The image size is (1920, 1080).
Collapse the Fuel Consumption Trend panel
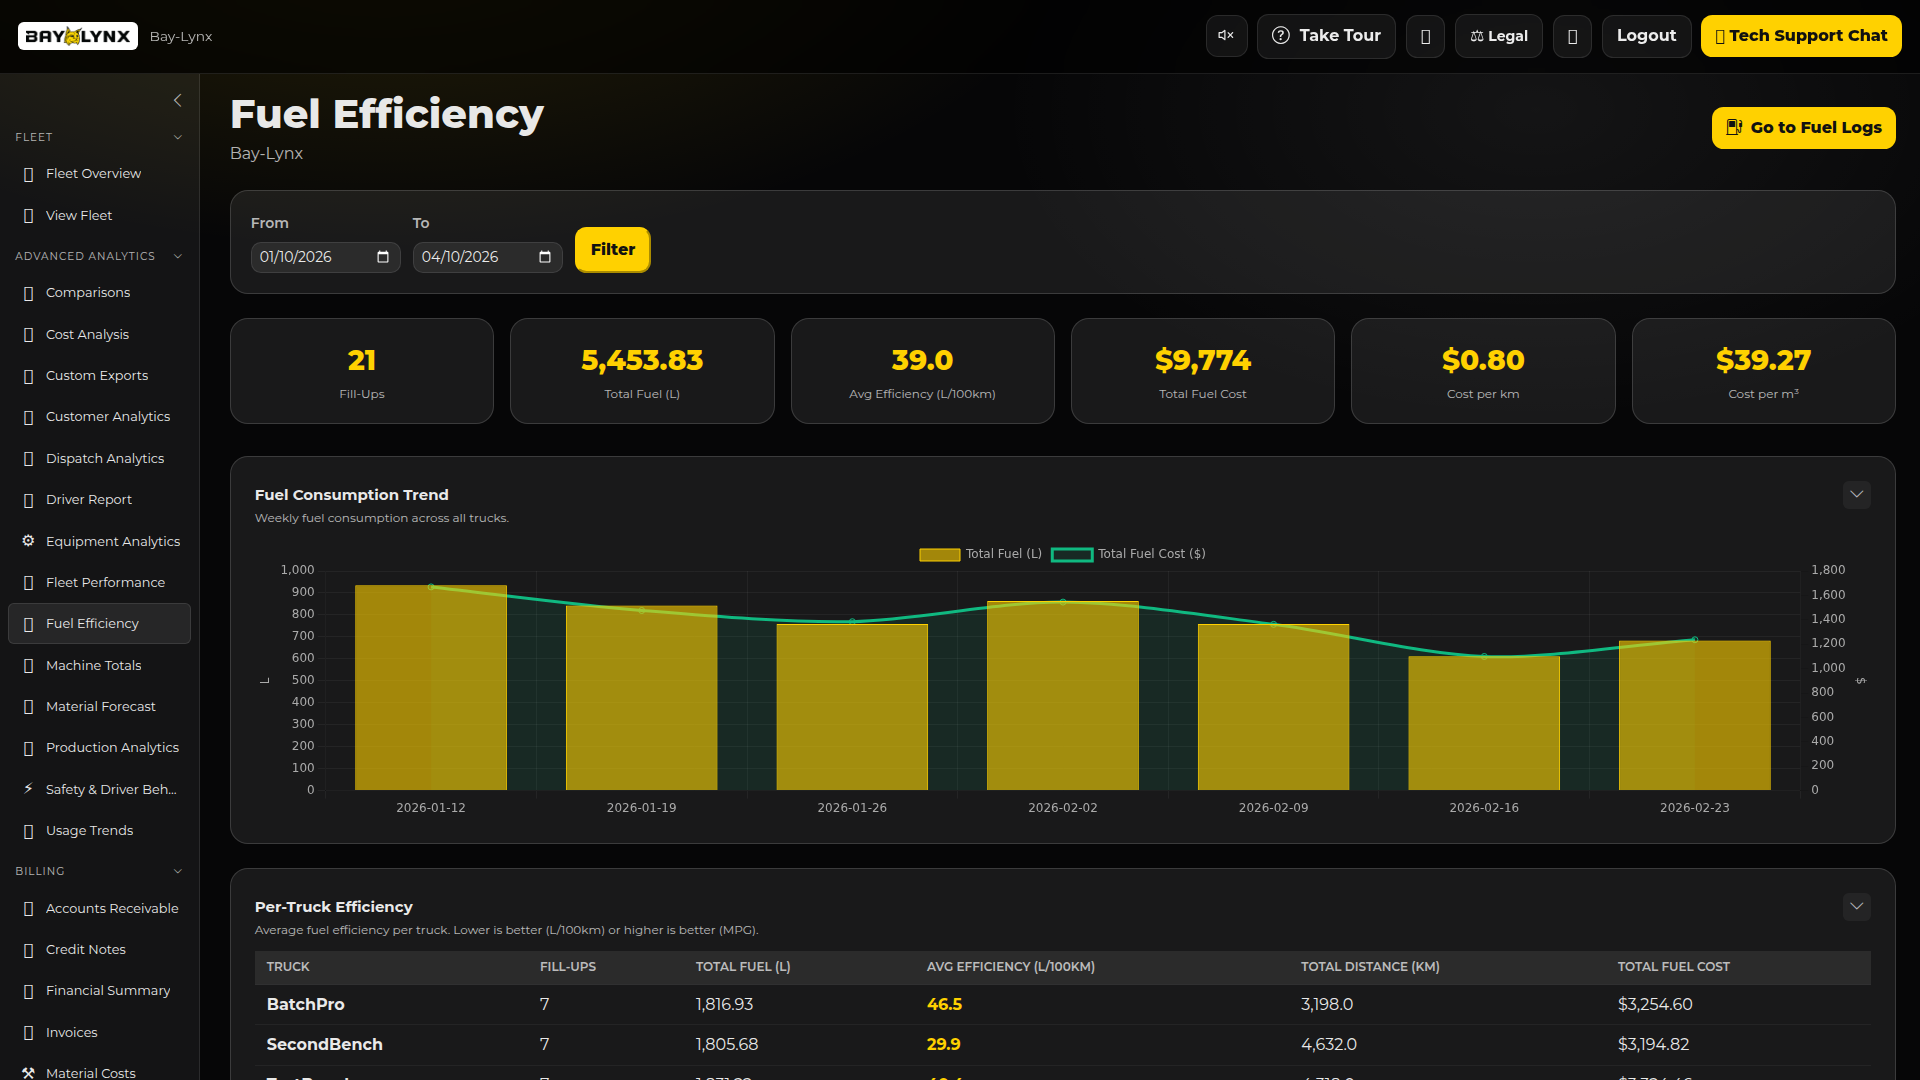pos(1856,495)
